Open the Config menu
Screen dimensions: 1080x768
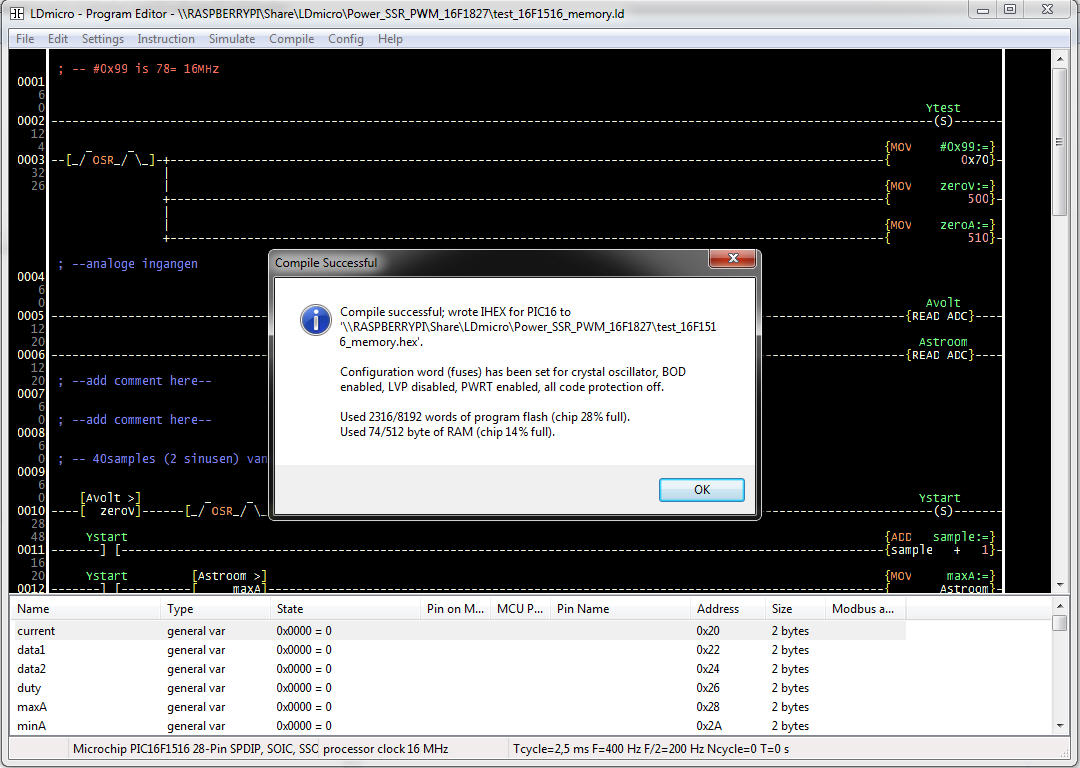pyautogui.click(x=346, y=39)
